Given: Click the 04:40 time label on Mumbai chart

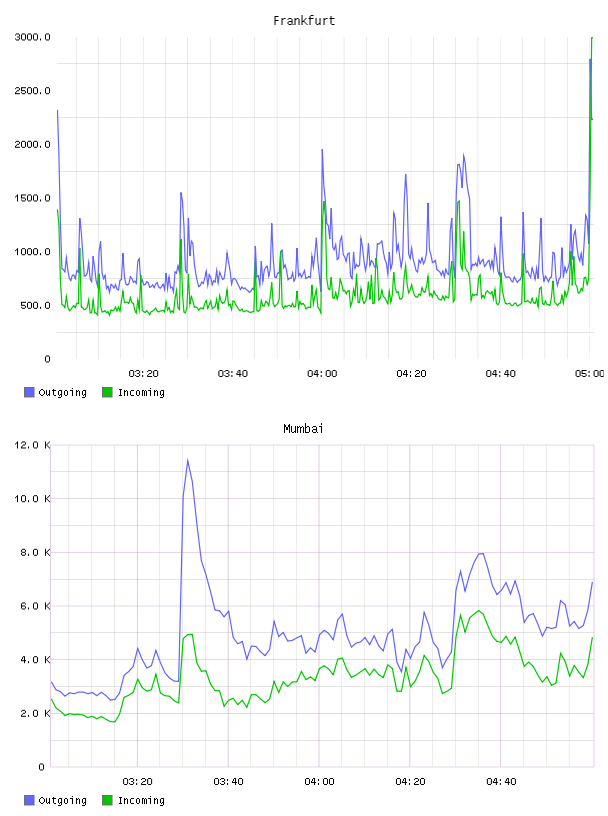Looking at the screenshot, I should coord(501,782).
